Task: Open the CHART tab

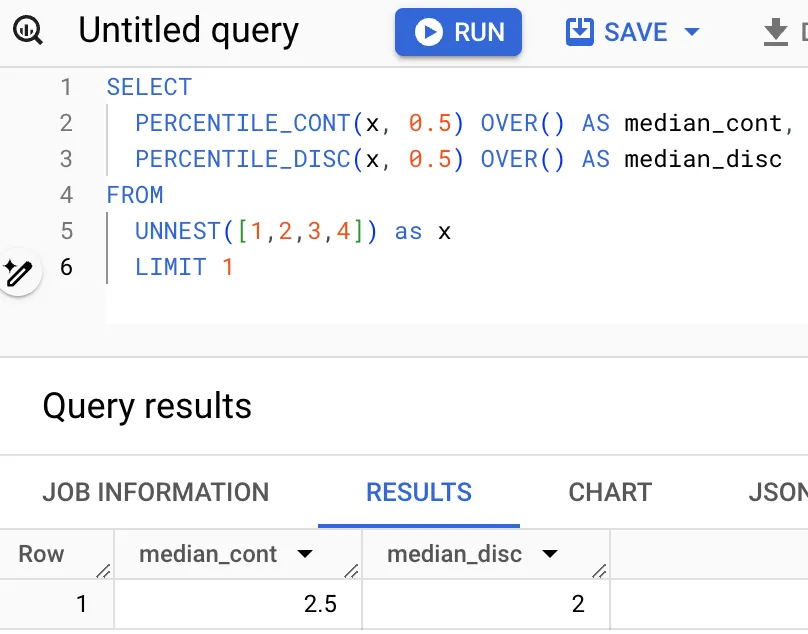Action: click(x=609, y=492)
